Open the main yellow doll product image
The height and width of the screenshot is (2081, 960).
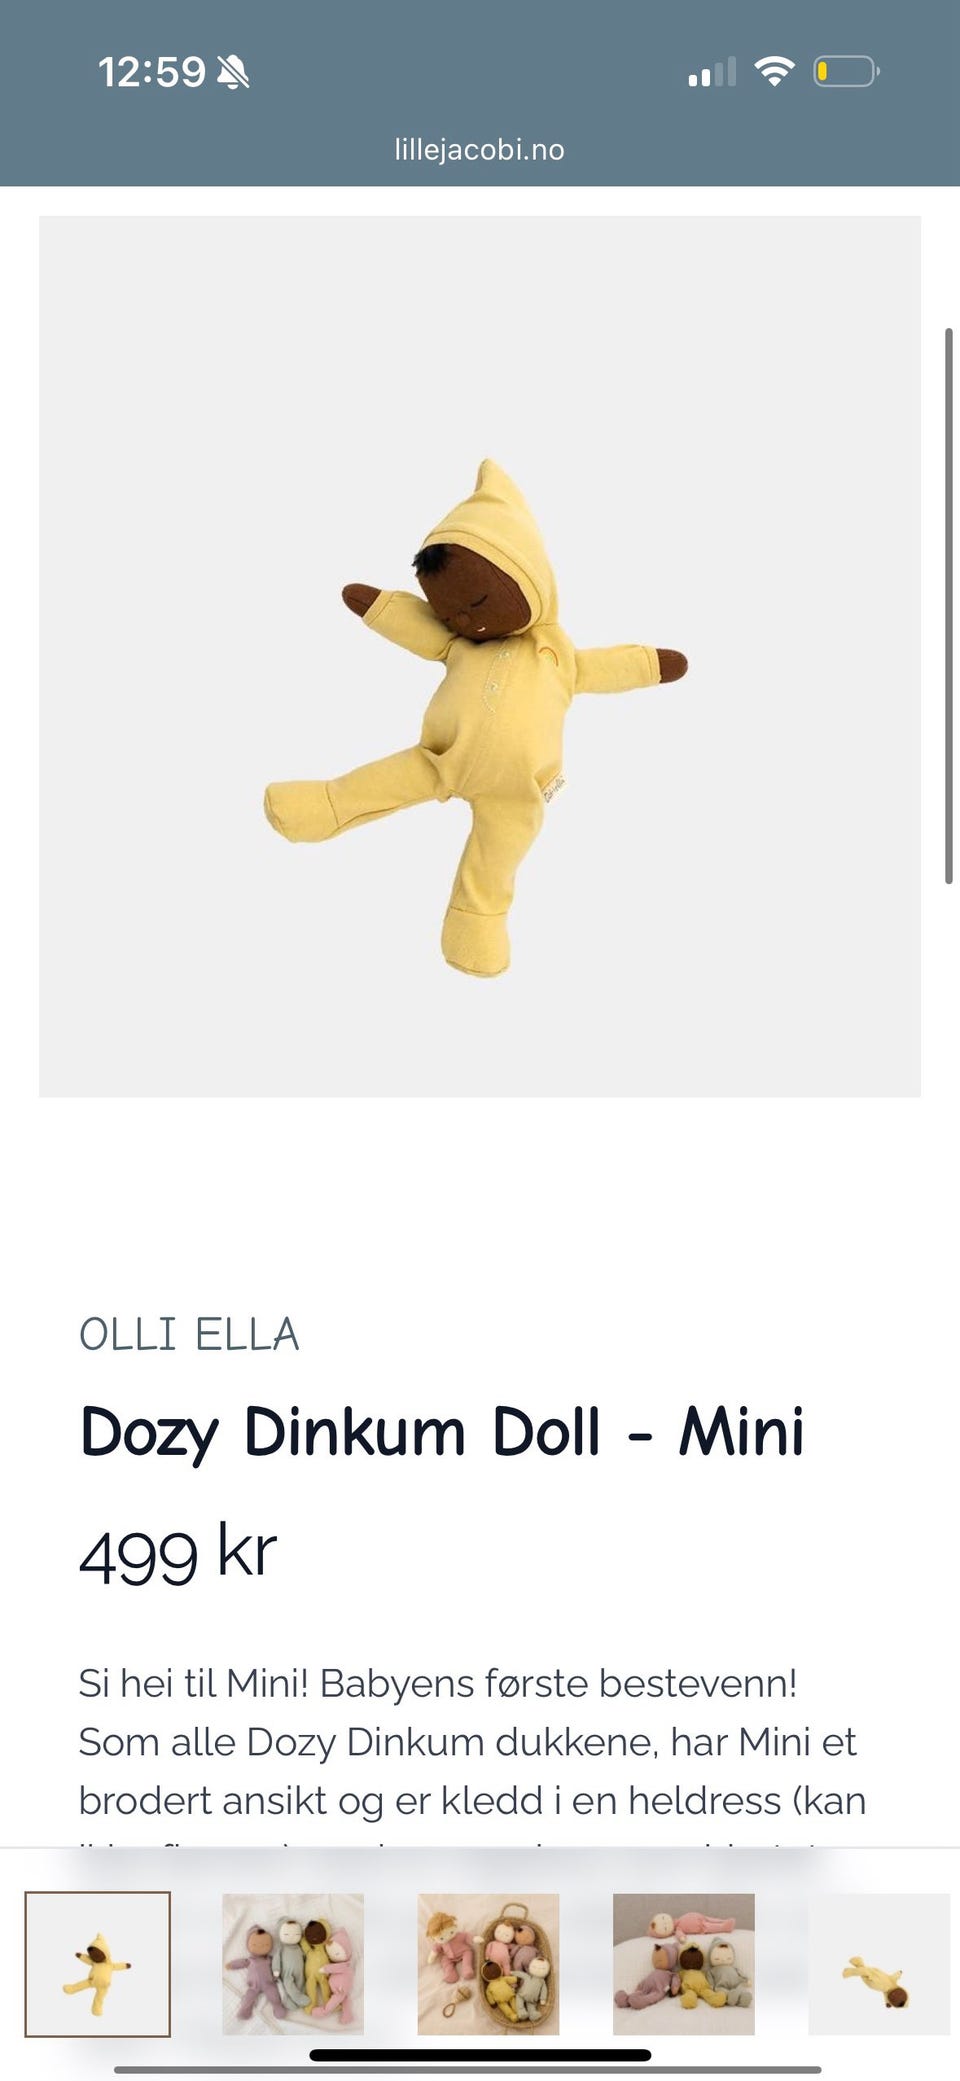480,656
